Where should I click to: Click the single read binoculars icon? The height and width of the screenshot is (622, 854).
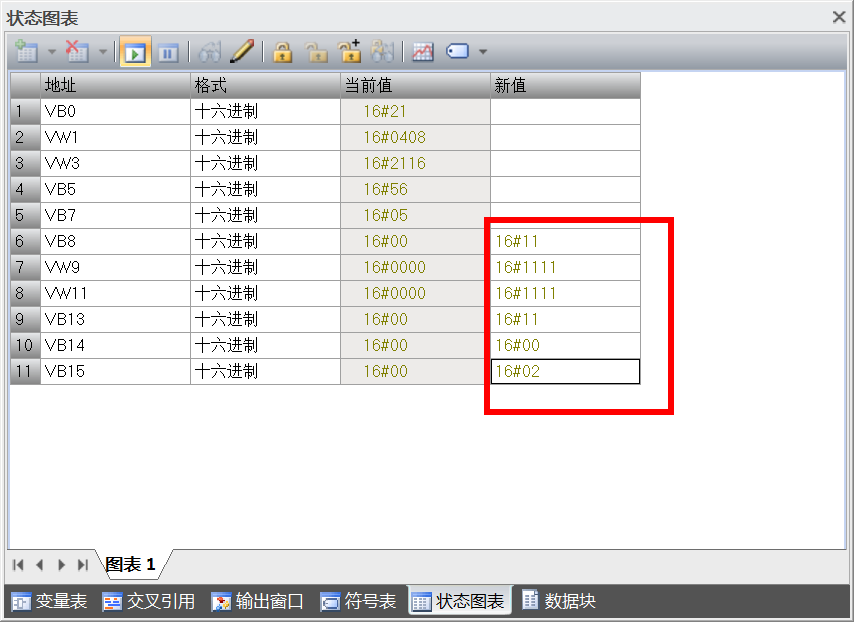(x=210, y=52)
